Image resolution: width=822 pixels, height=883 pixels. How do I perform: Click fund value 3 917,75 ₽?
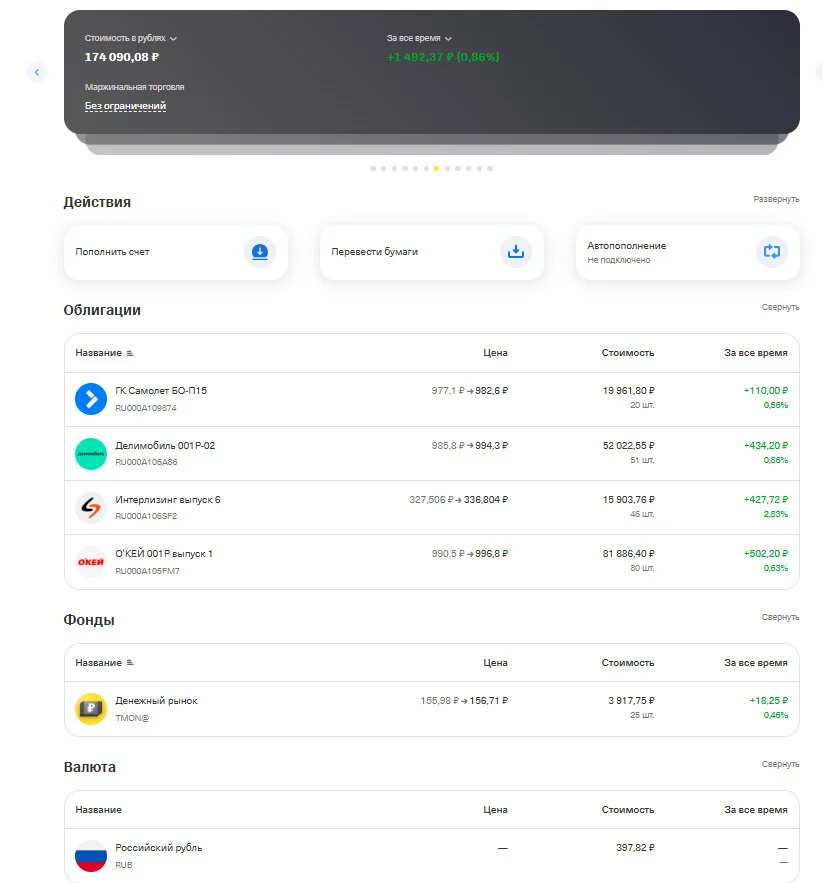point(631,701)
